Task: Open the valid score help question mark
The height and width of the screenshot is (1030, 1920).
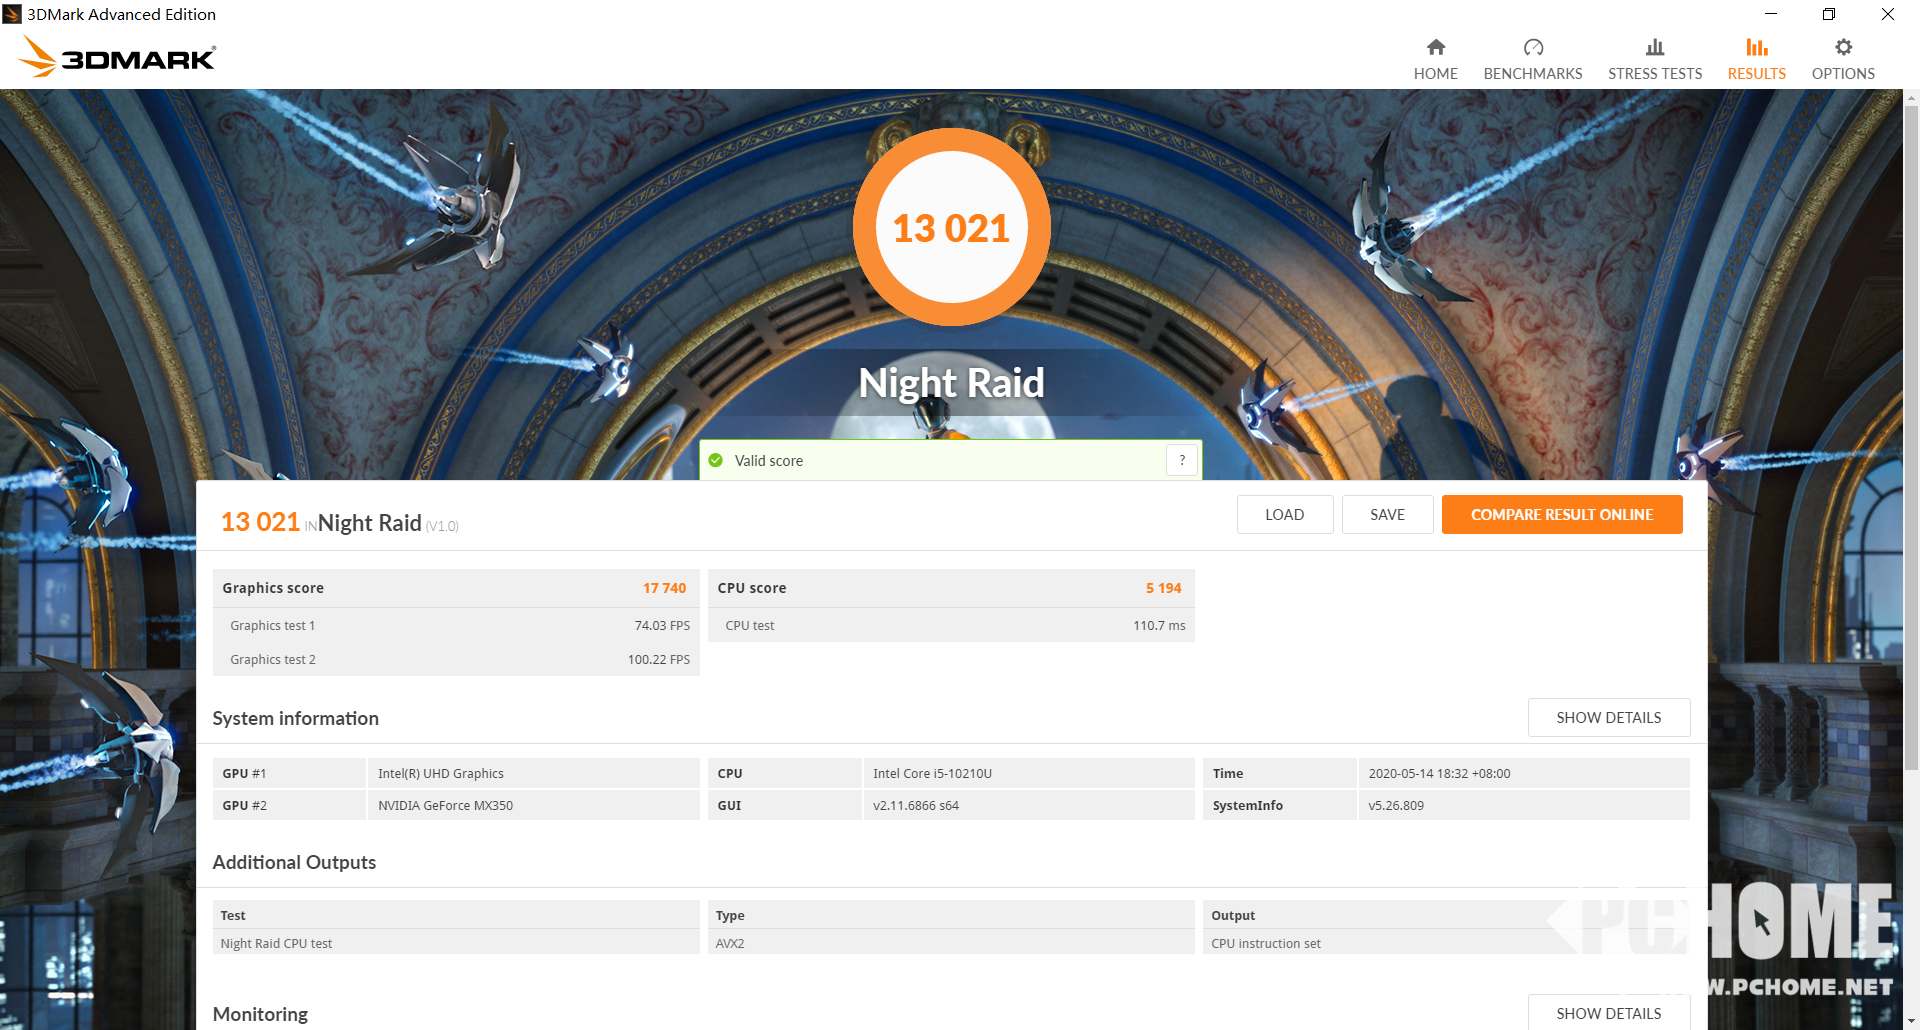Action: click(x=1182, y=460)
